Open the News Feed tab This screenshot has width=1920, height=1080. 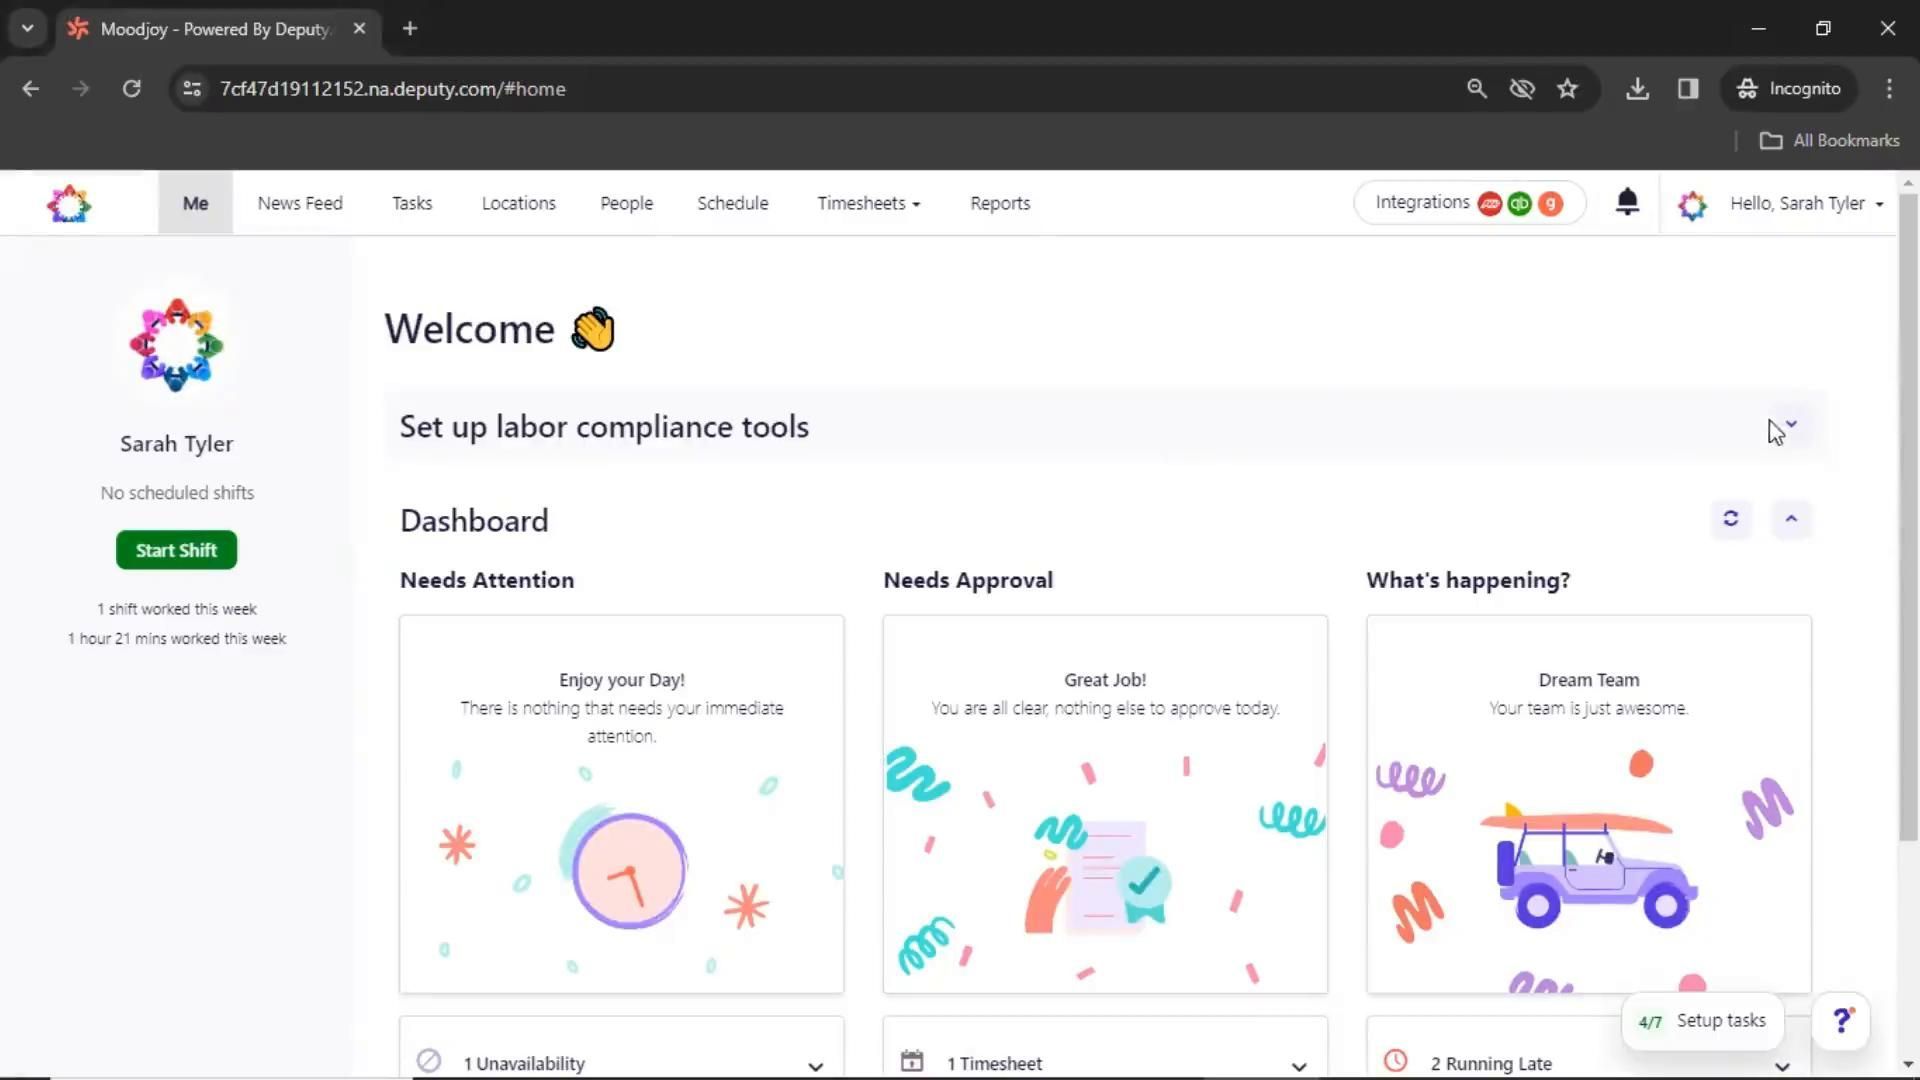[x=300, y=203]
